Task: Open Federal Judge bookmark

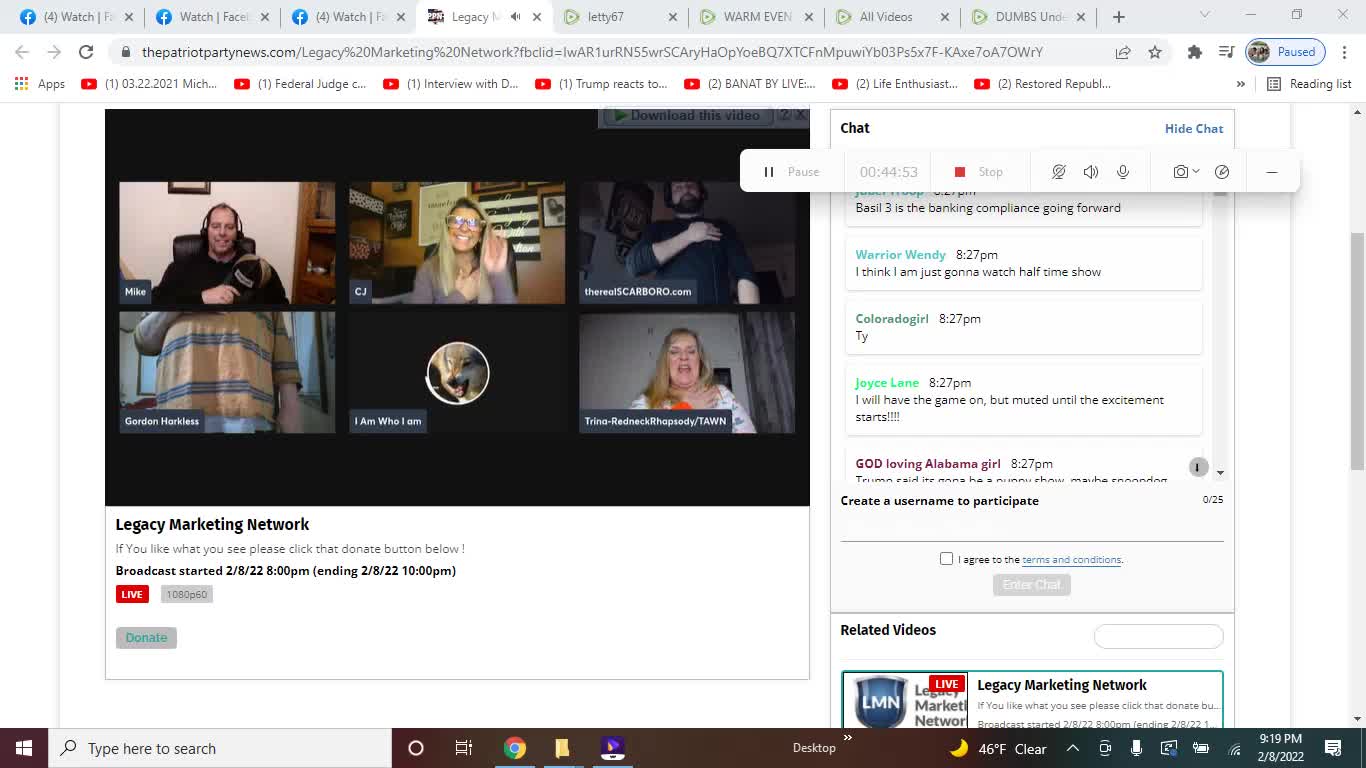Action: (301, 84)
